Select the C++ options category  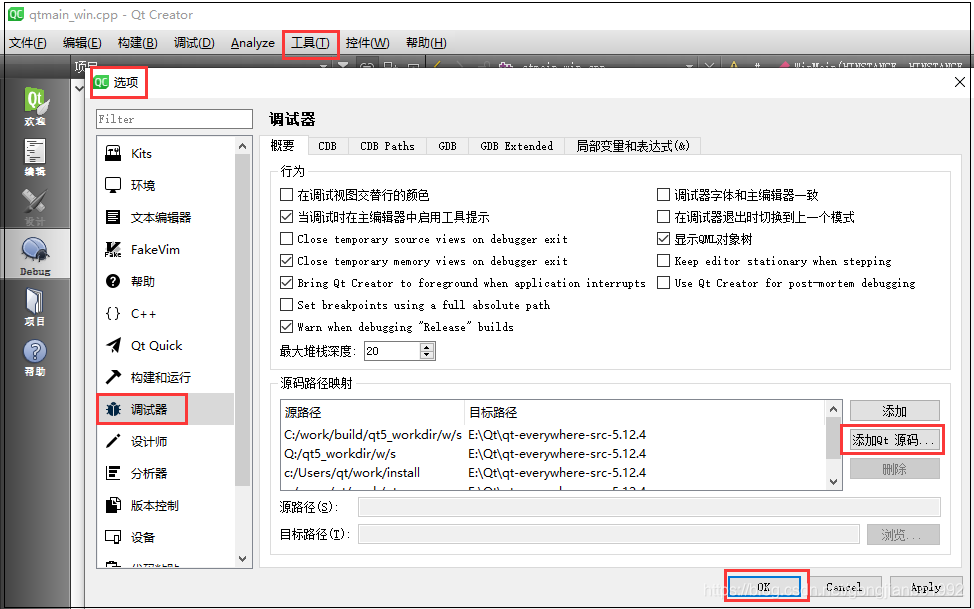(x=165, y=313)
